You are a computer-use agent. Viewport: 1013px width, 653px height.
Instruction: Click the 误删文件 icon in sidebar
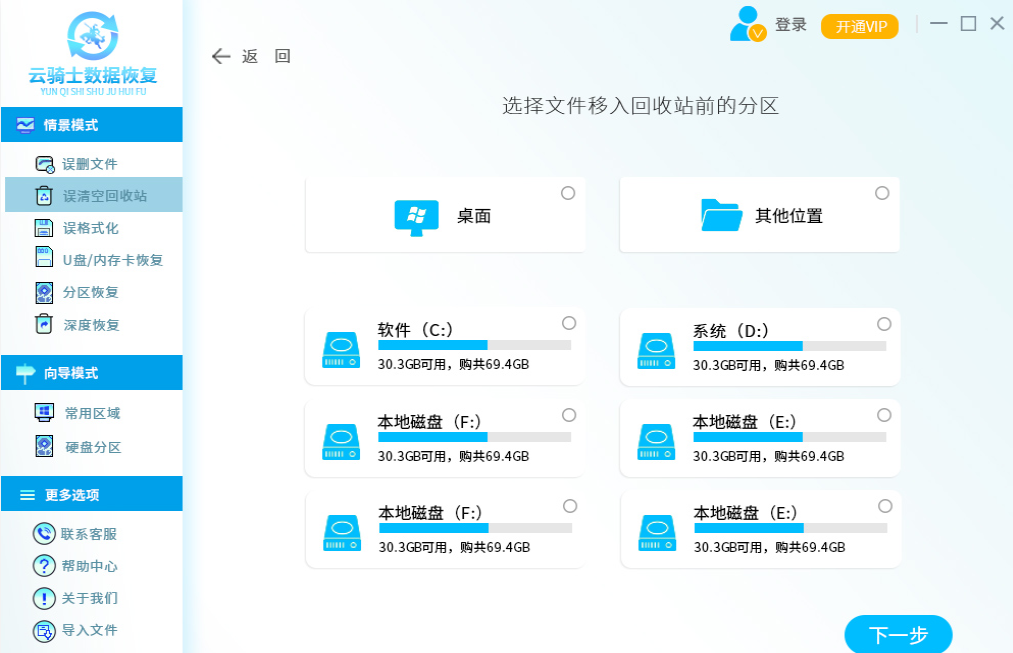[44, 164]
